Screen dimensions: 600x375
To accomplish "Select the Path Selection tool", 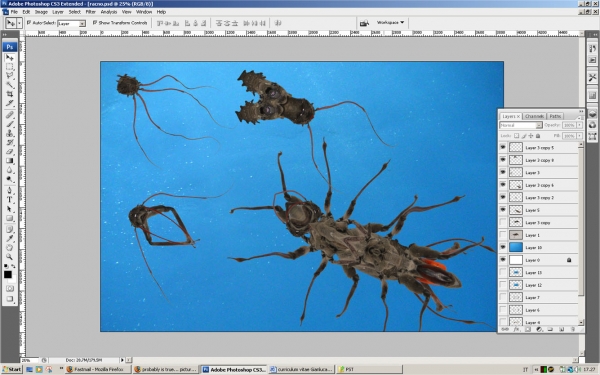I will tap(10, 209).
